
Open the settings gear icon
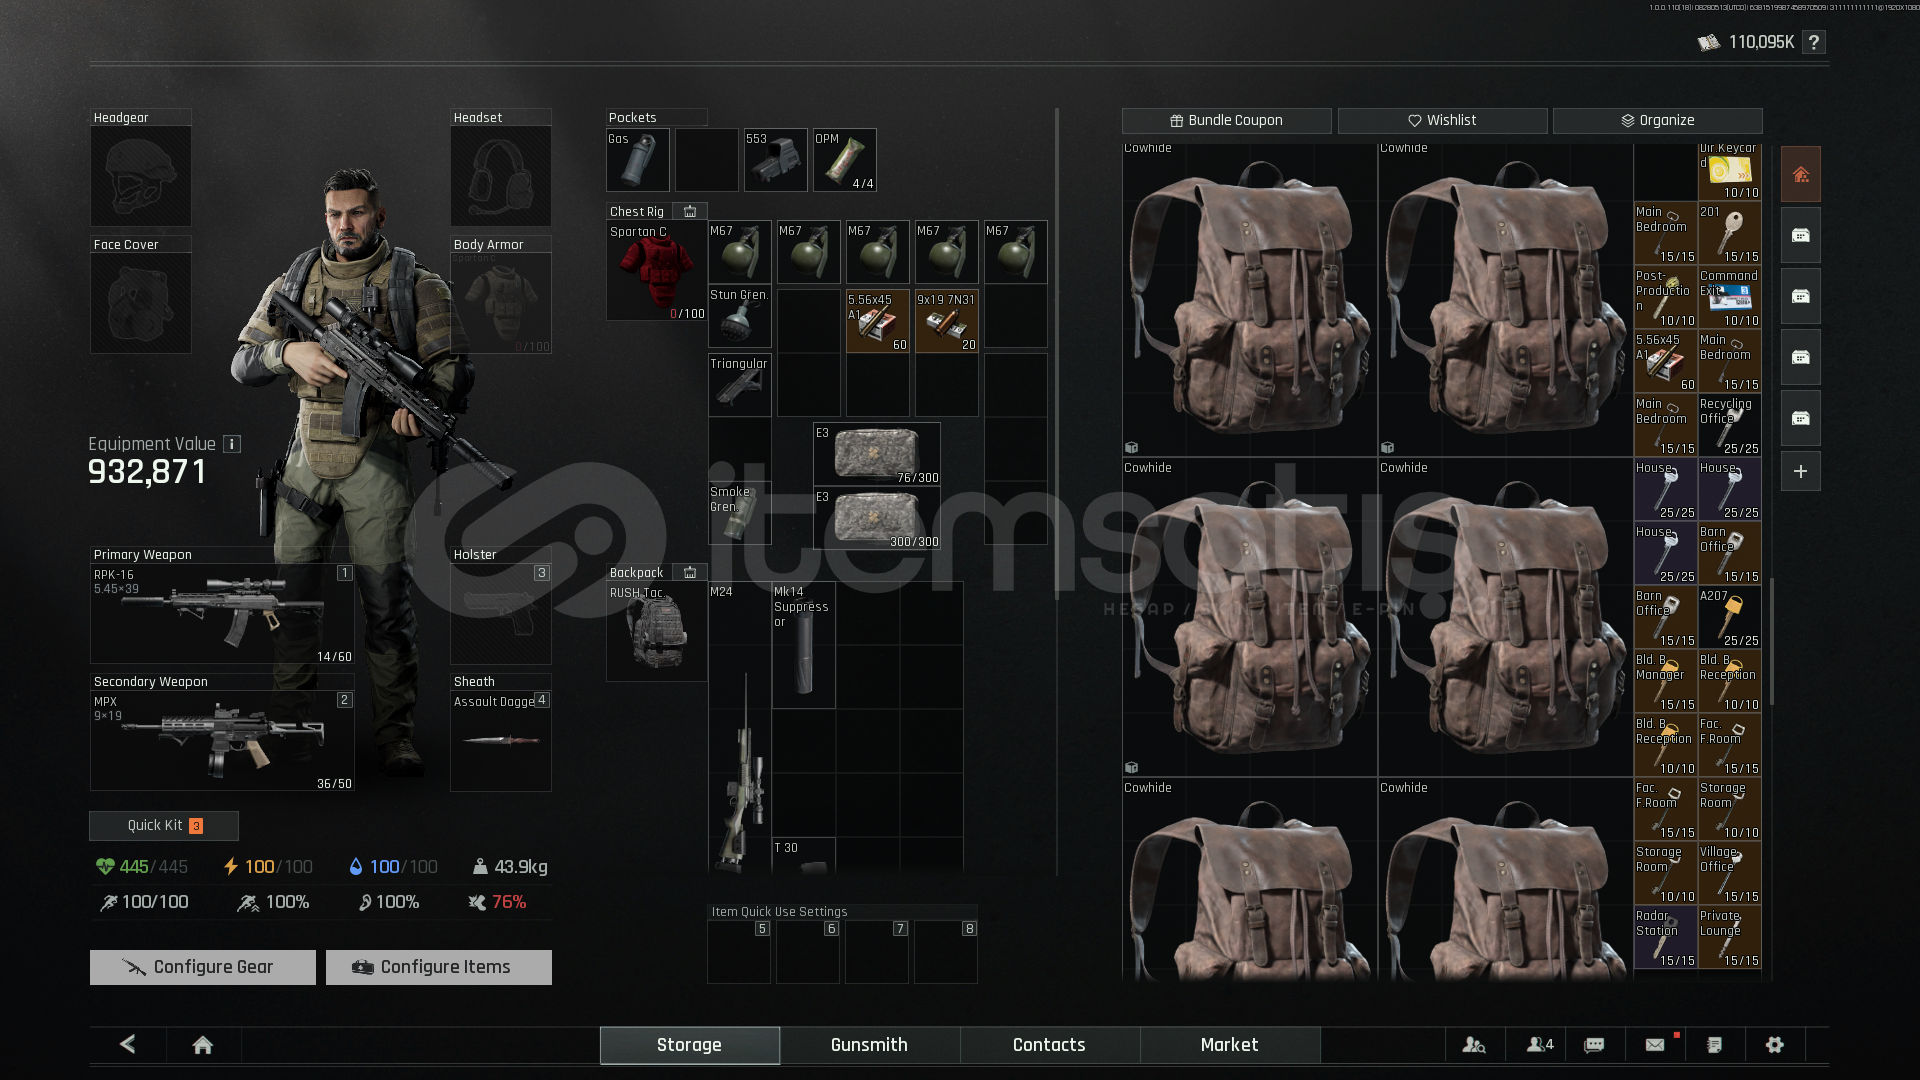[1775, 1044]
